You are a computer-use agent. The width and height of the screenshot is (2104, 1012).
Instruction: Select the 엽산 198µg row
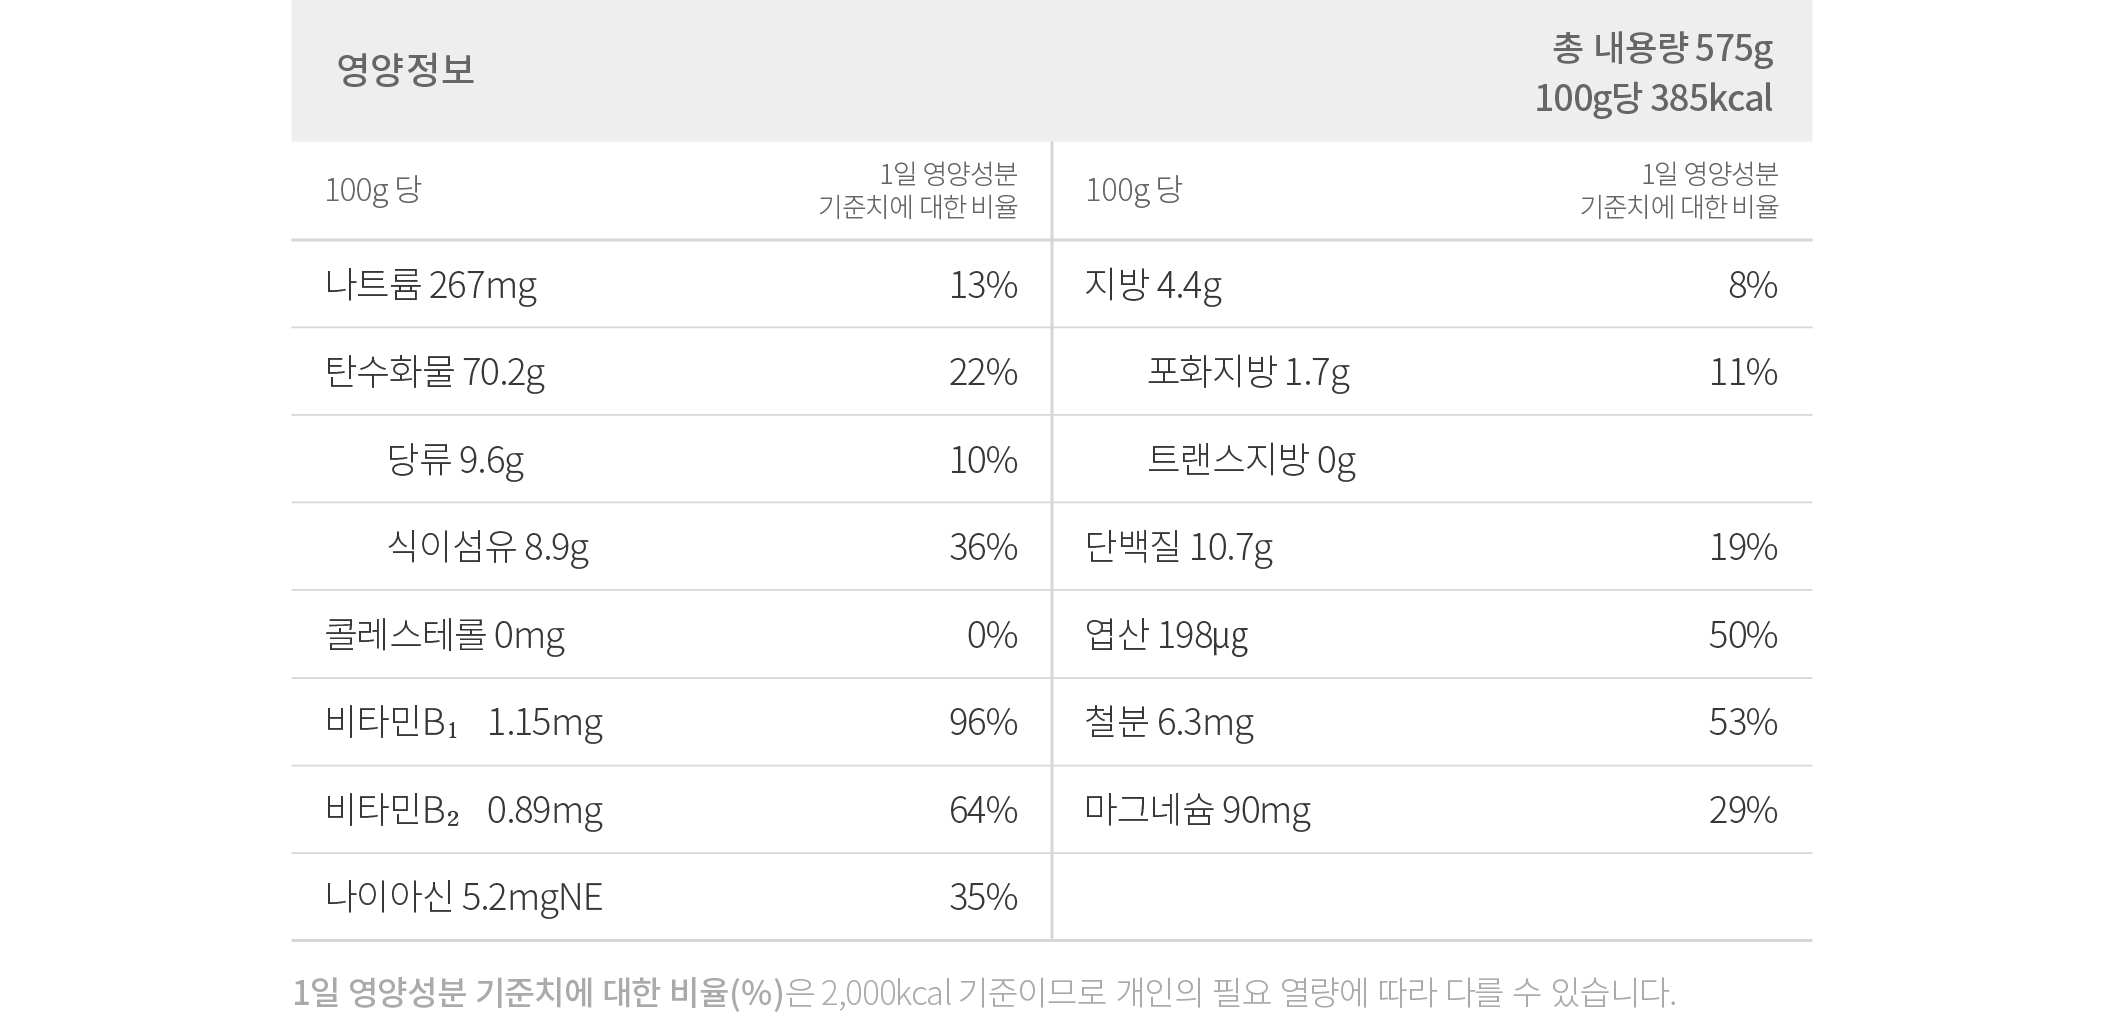point(1432,635)
